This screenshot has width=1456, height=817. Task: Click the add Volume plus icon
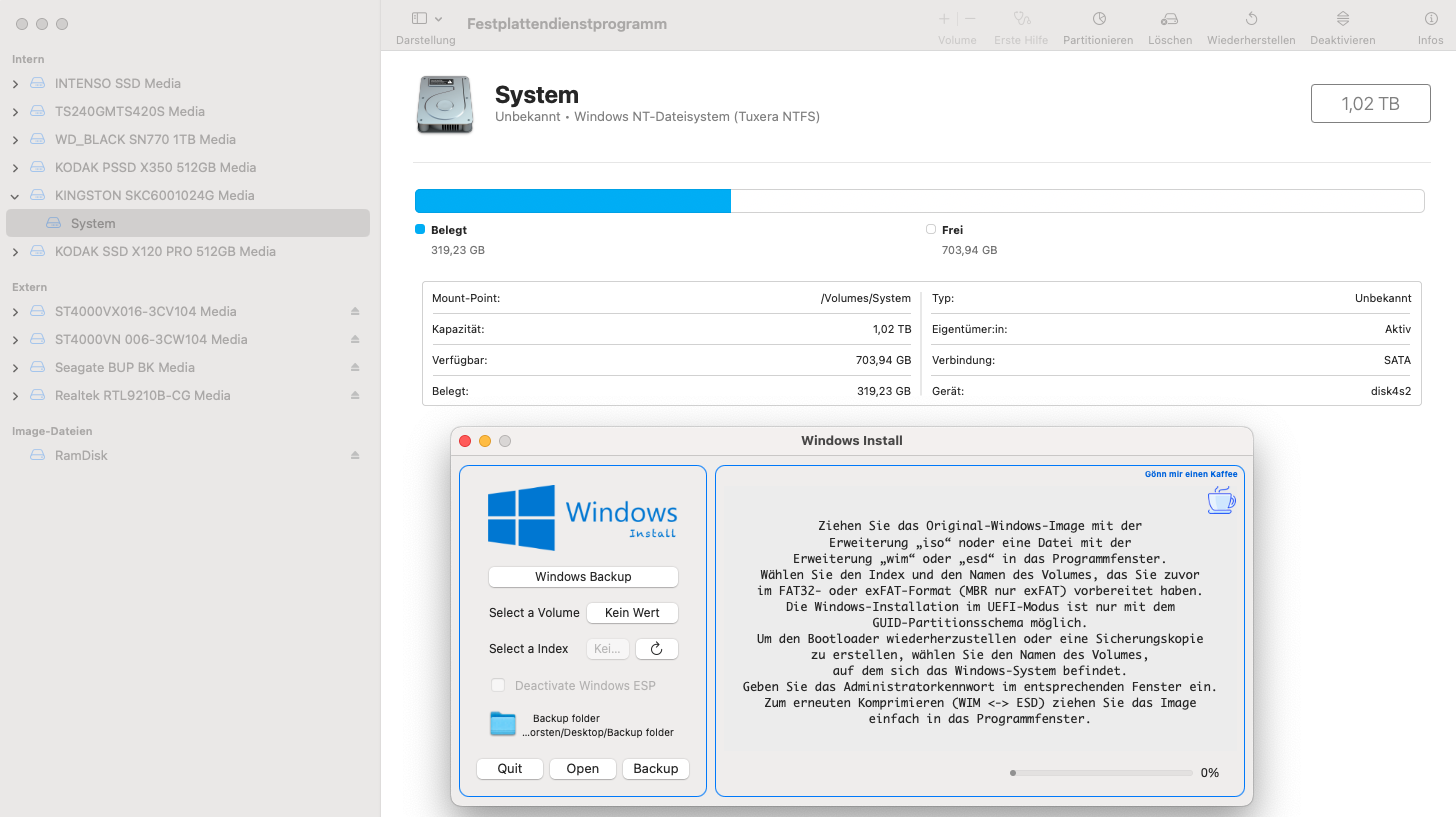tap(944, 19)
